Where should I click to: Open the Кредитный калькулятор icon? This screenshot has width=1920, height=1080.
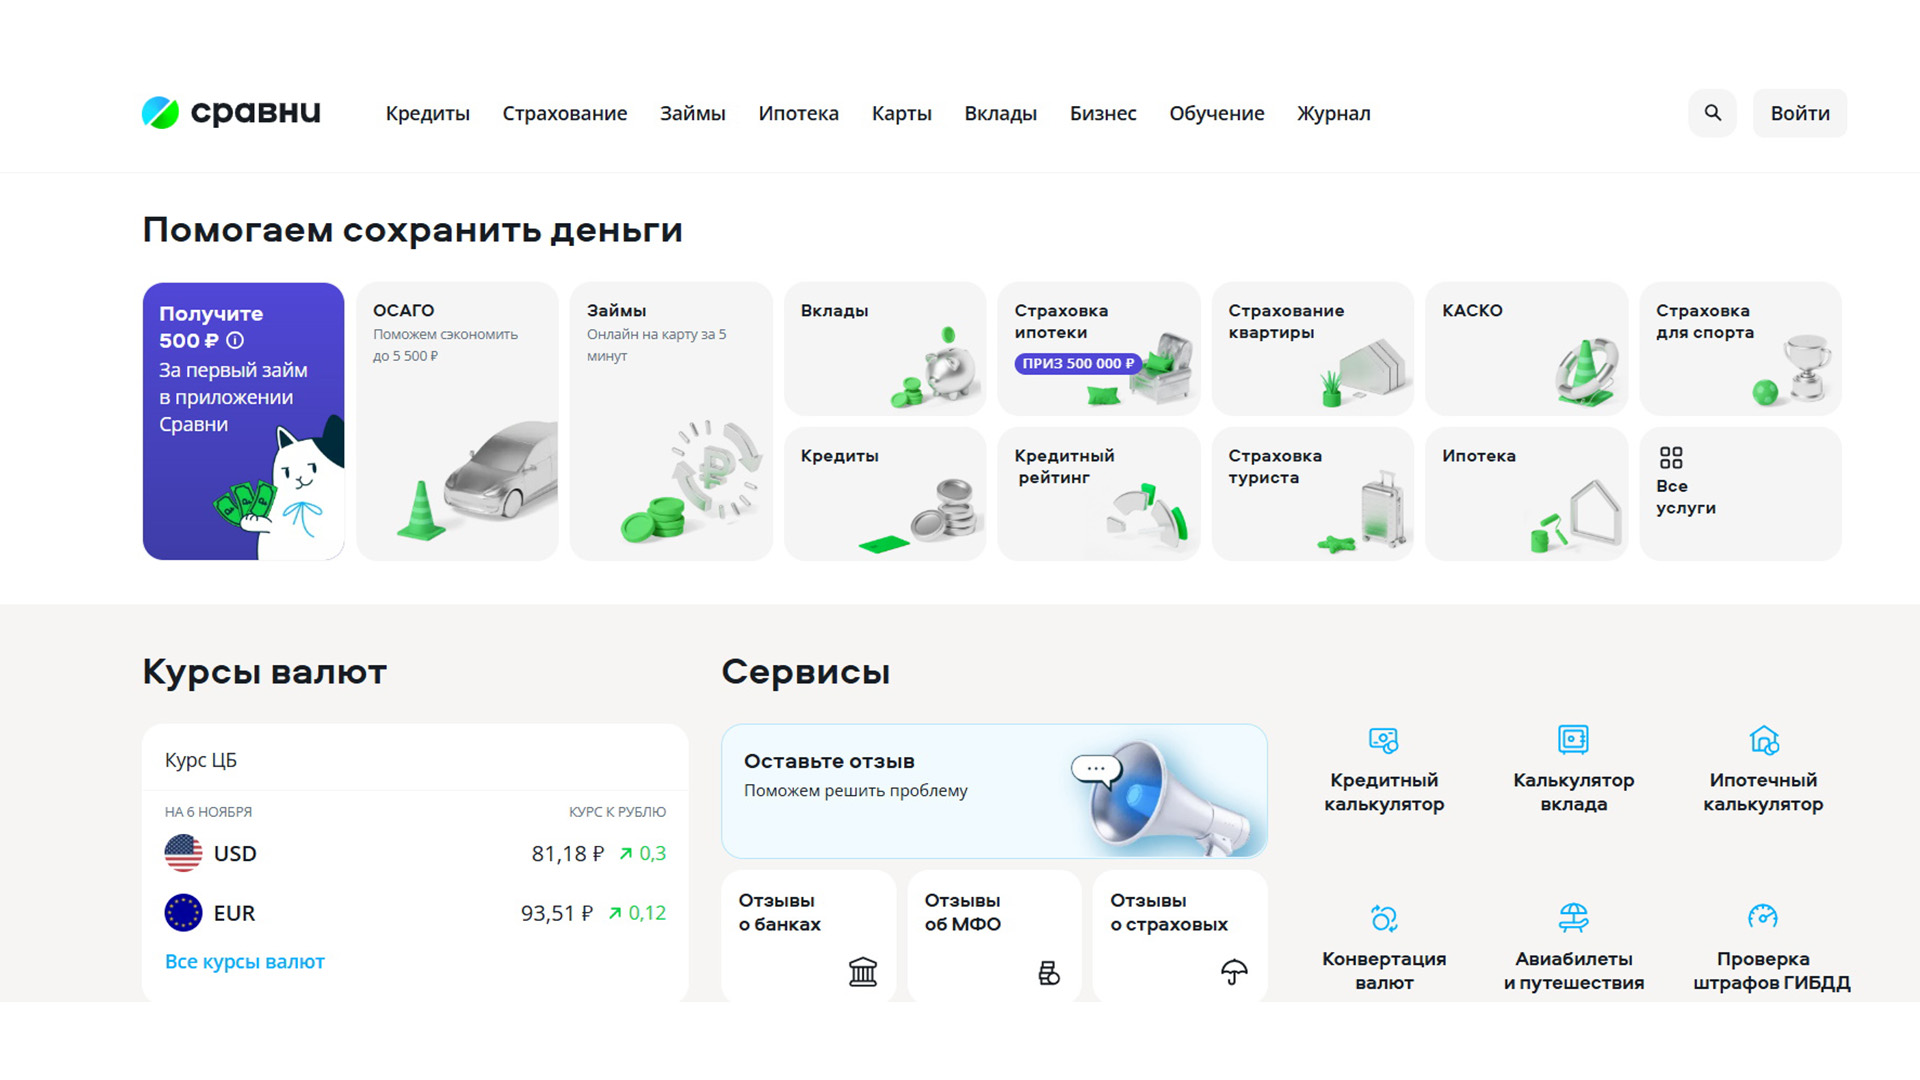[1383, 740]
